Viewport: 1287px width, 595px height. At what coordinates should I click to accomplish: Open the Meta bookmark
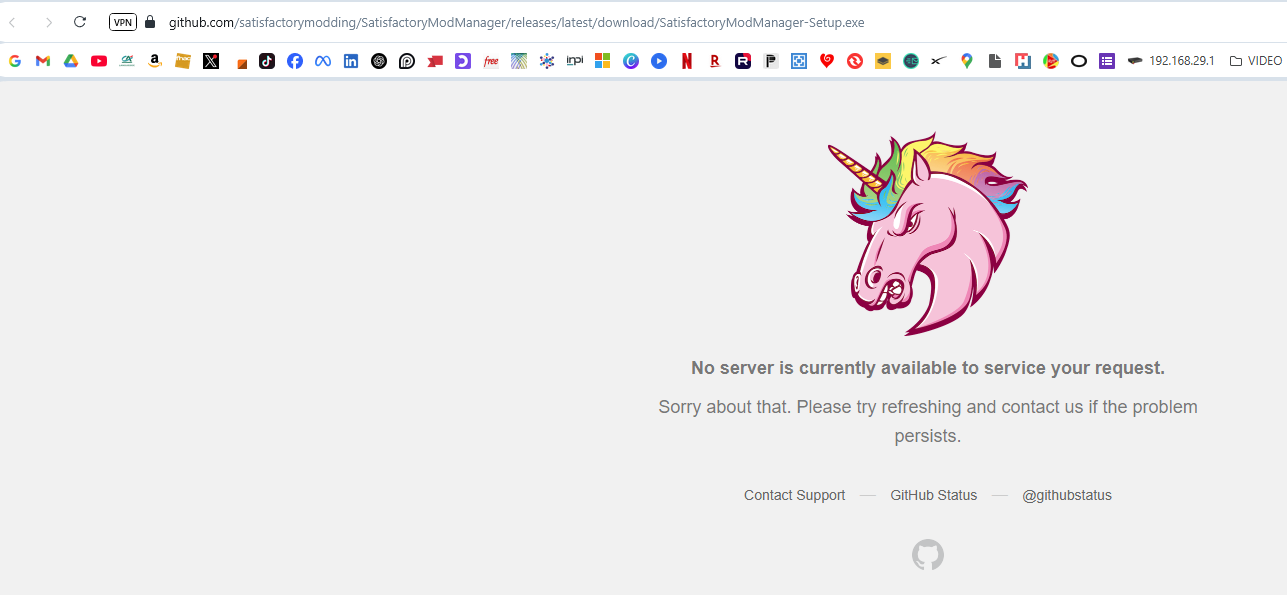pyautogui.click(x=323, y=61)
